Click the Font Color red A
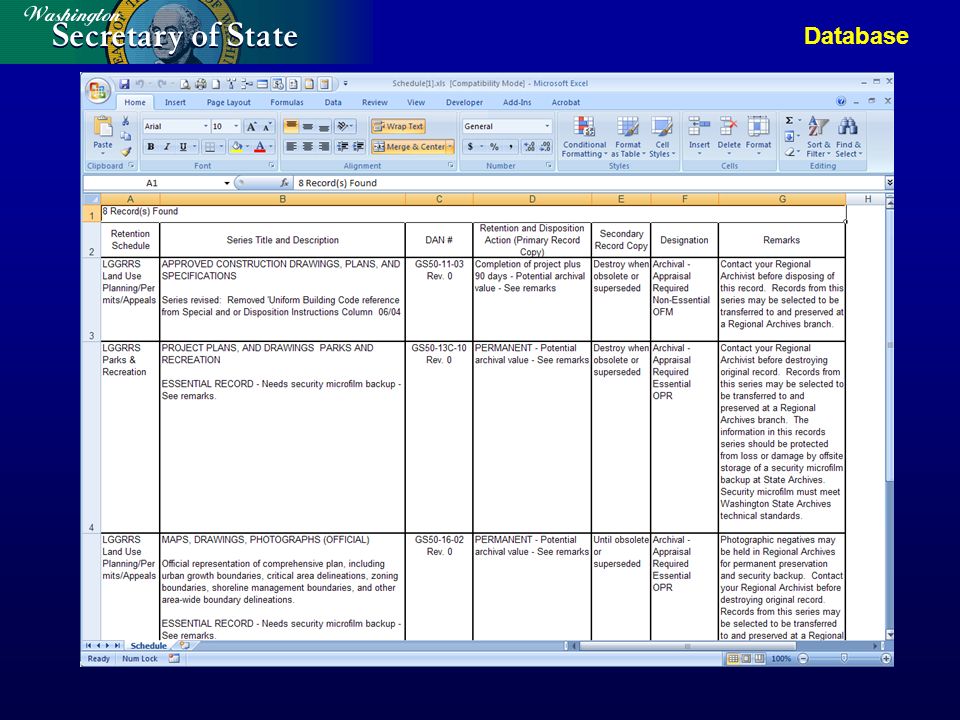Screen dimensions: 960x720 tap(260, 146)
